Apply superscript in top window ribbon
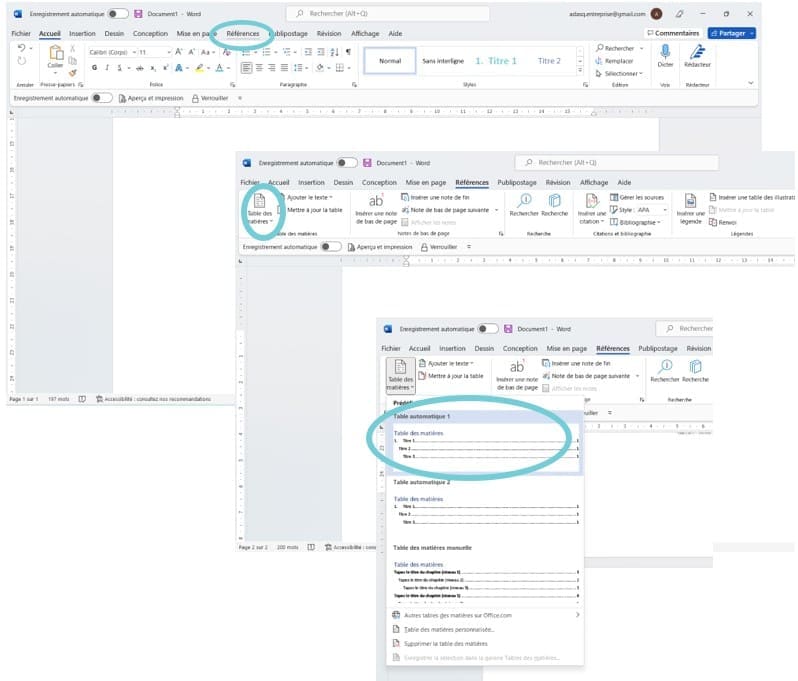 tap(166, 68)
